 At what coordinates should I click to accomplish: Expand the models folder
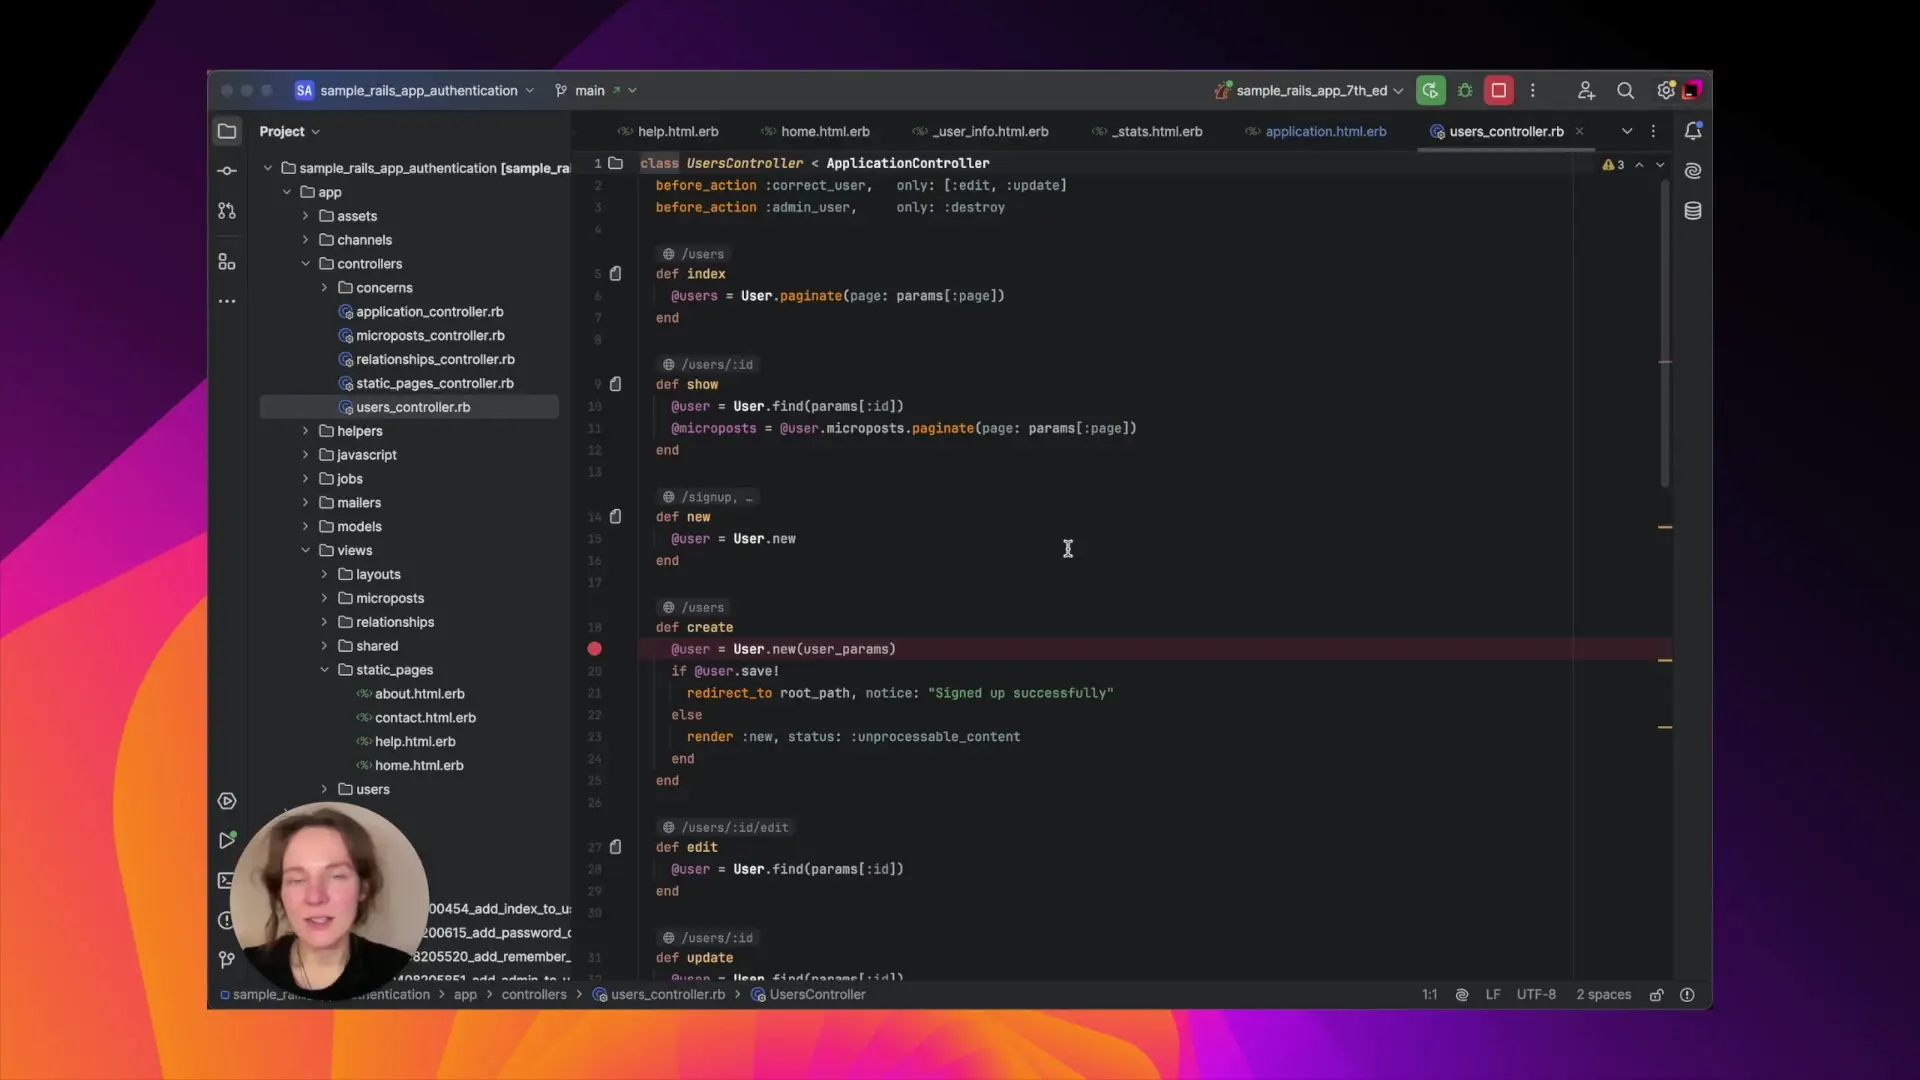305,527
